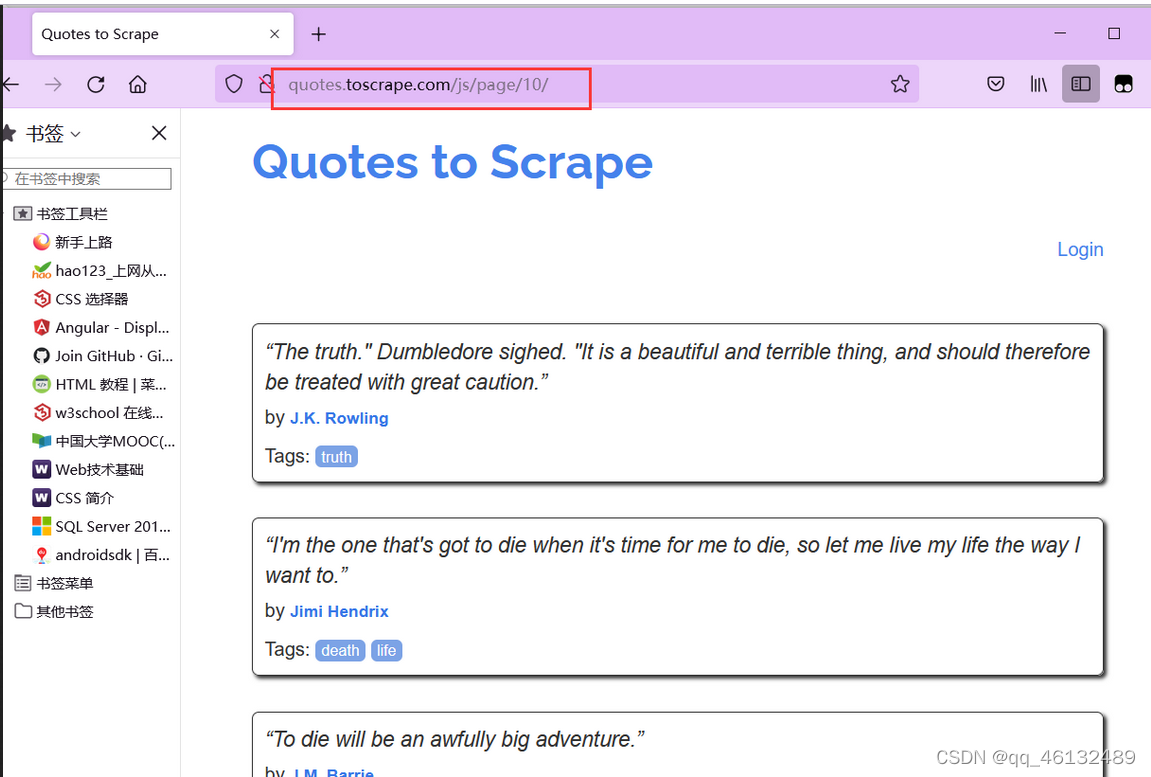Click the awfully big adventure quote
This screenshot has width=1151, height=777.
click(x=454, y=740)
